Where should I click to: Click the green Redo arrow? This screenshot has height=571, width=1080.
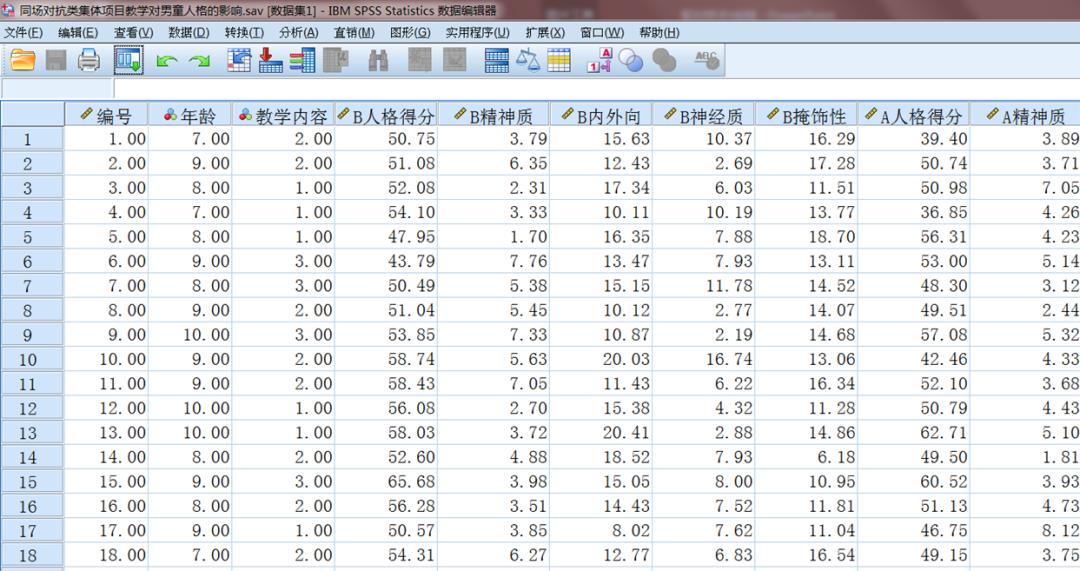[199, 62]
